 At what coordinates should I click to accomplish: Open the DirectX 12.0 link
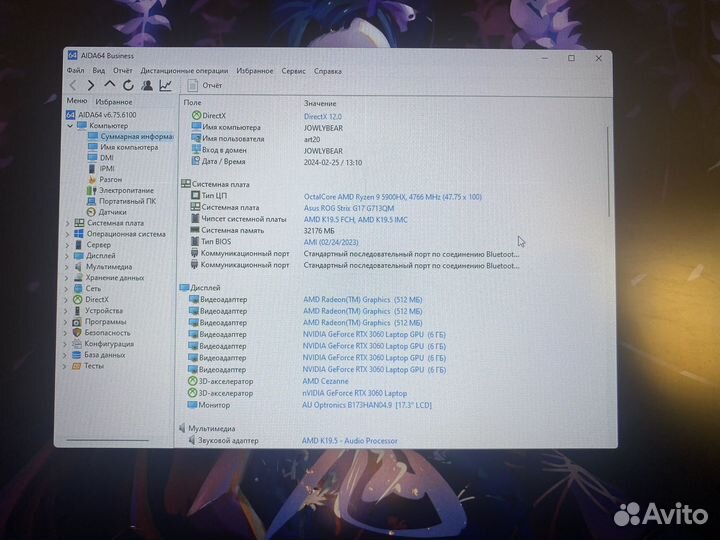click(x=323, y=117)
